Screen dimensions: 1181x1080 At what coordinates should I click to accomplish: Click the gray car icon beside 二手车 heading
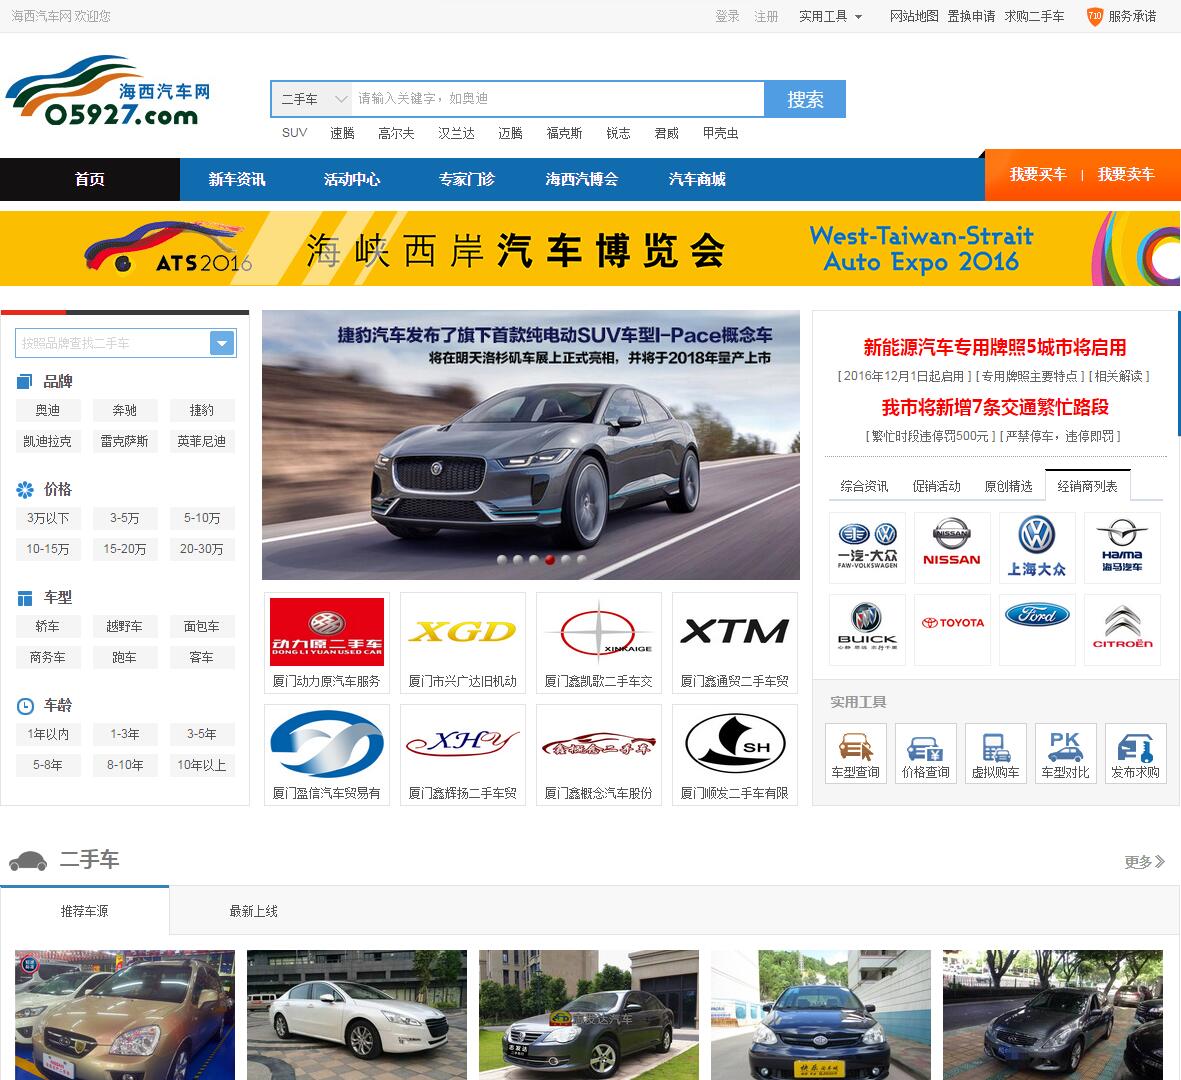(28, 860)
